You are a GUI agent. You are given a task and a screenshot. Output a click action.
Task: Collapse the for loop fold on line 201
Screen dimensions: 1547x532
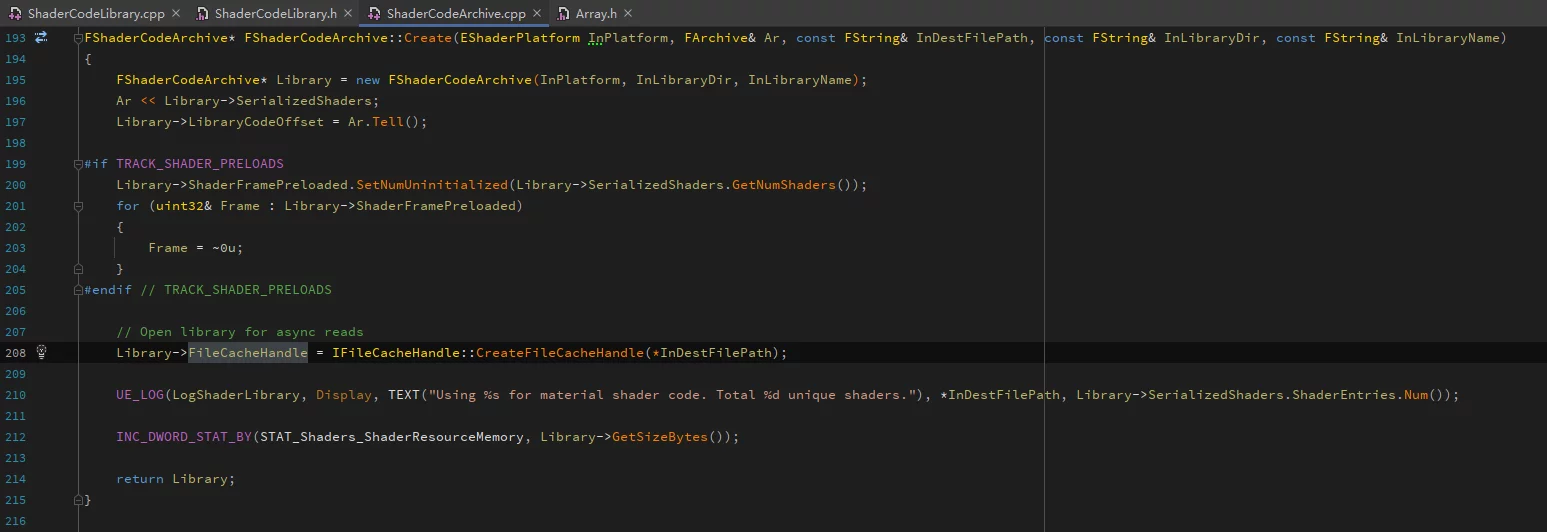pos(78,206)
